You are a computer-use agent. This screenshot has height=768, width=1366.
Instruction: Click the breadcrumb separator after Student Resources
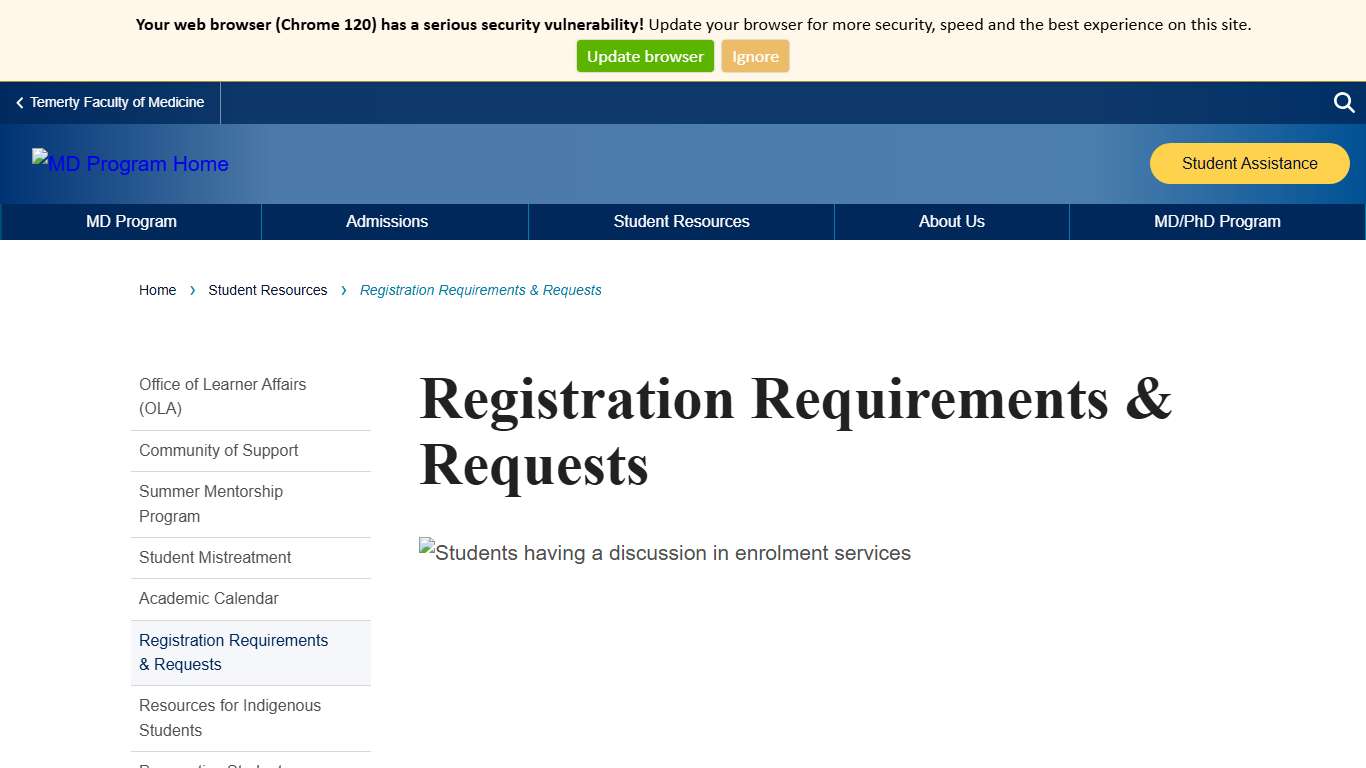343,290
